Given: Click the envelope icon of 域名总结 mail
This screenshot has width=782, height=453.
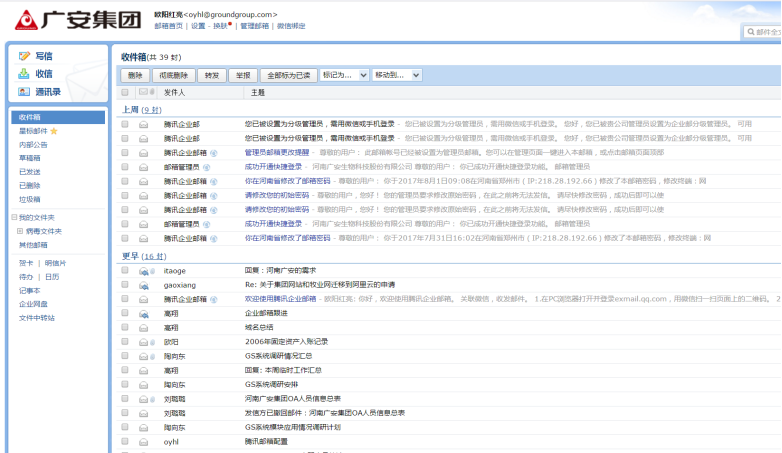Looking at the screenshot, I should click(x=144, y=328).
